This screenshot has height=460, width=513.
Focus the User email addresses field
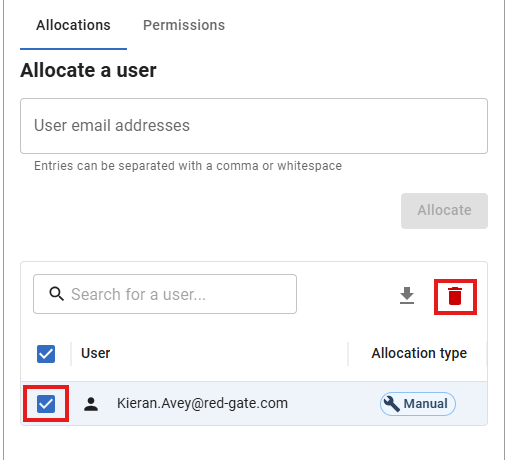tap(254, 126)
